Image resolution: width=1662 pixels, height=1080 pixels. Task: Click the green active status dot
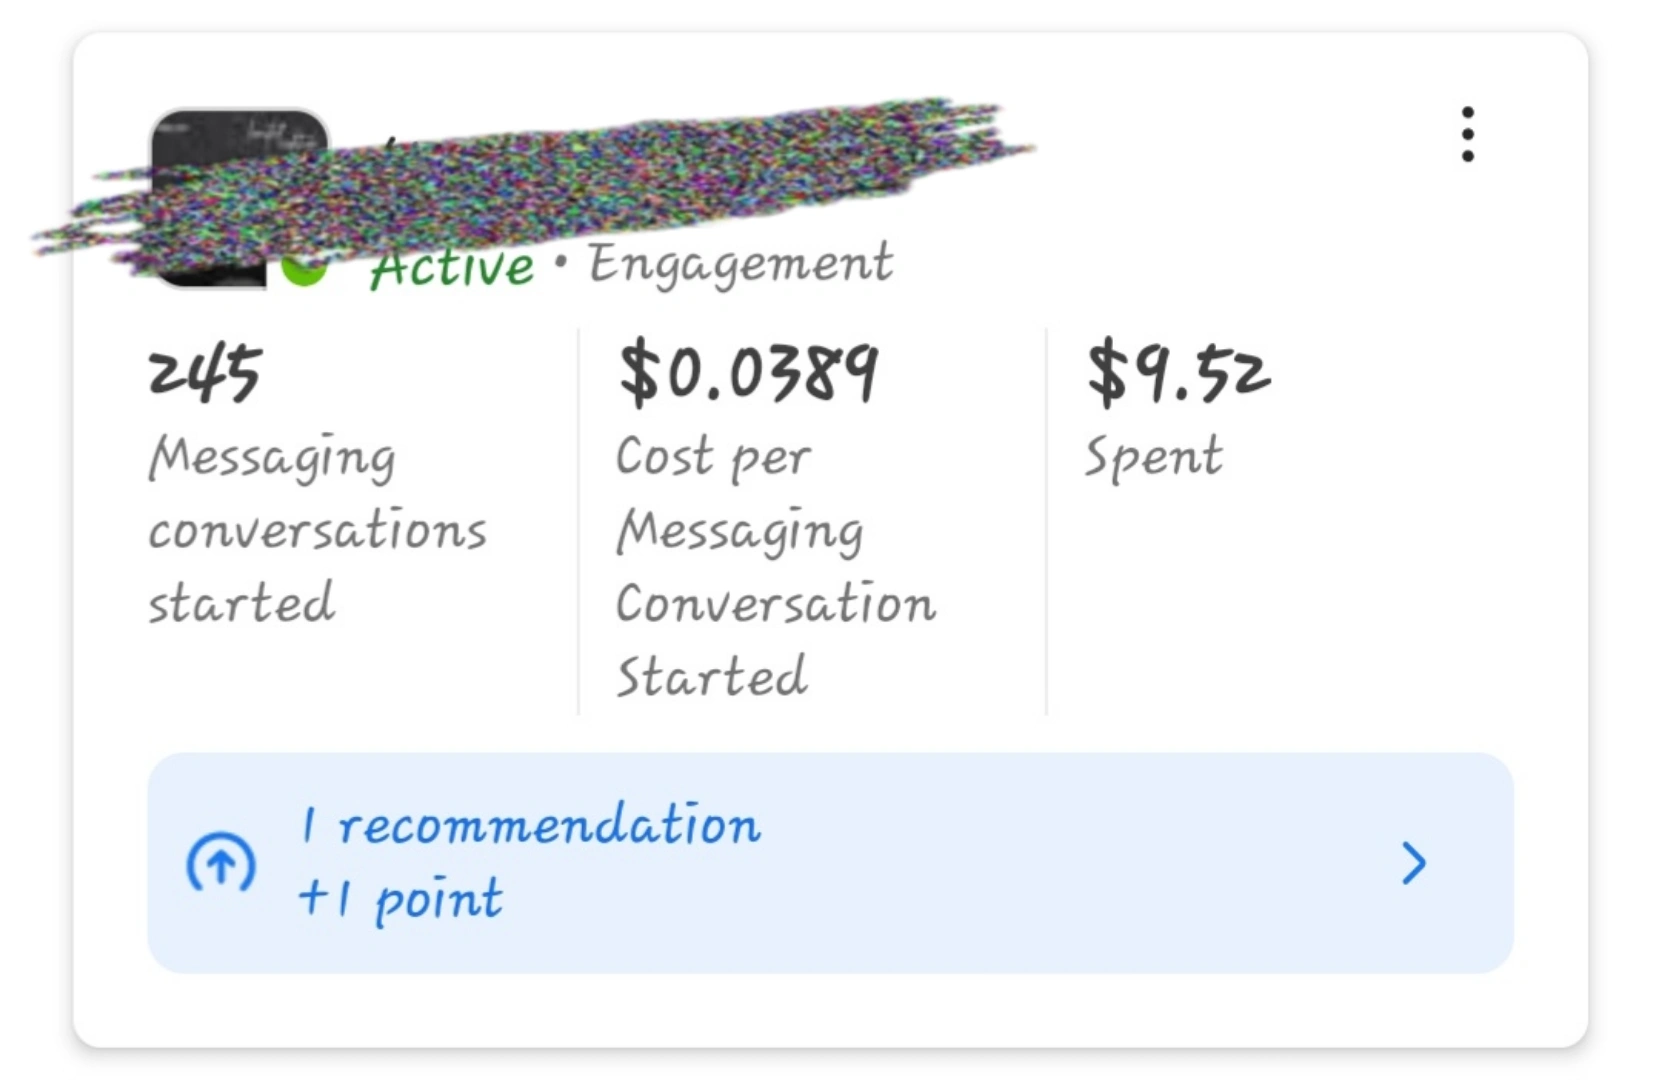click(304, 270)
